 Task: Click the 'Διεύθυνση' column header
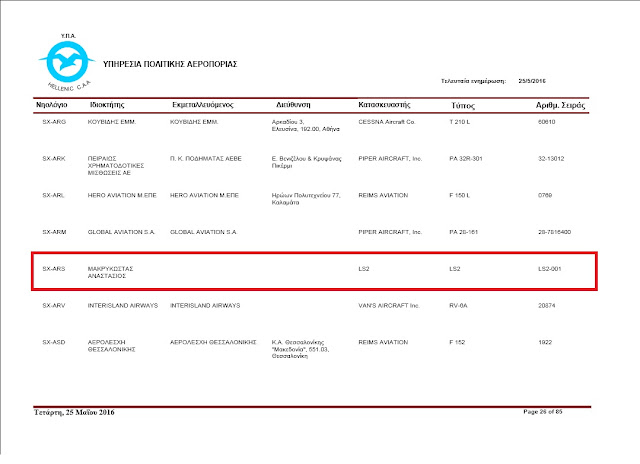point(293,105)
